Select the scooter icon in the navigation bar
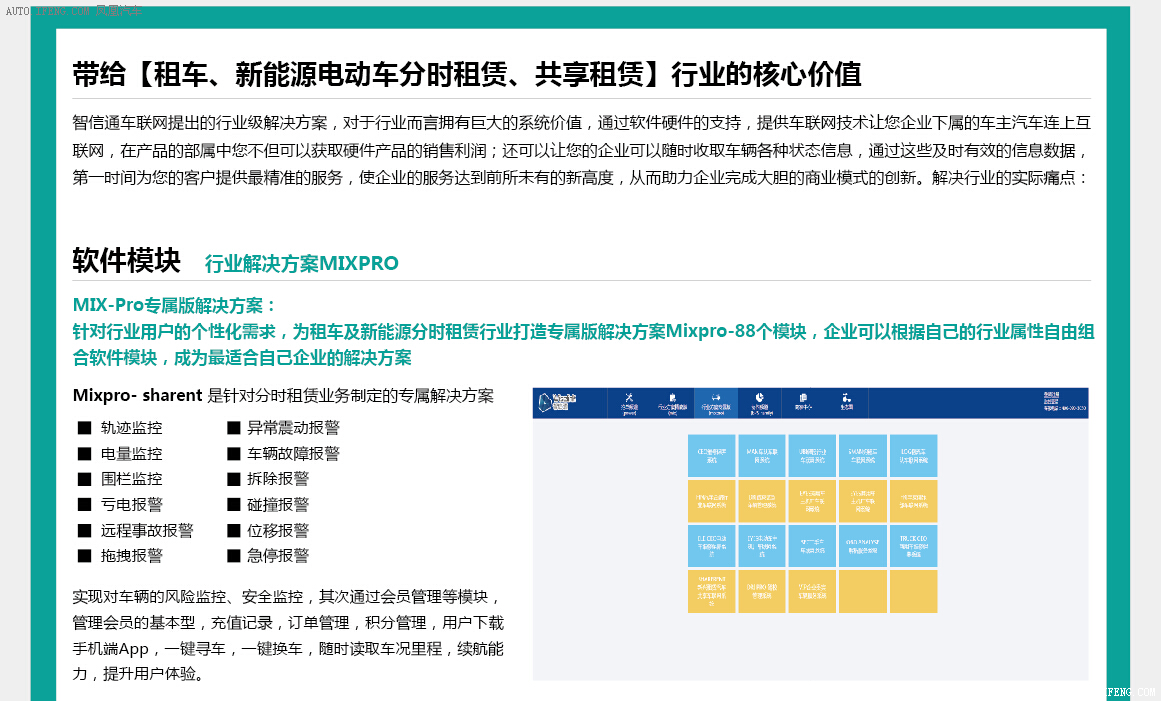The image size is (1161, 701). click(x=846, y=398)
